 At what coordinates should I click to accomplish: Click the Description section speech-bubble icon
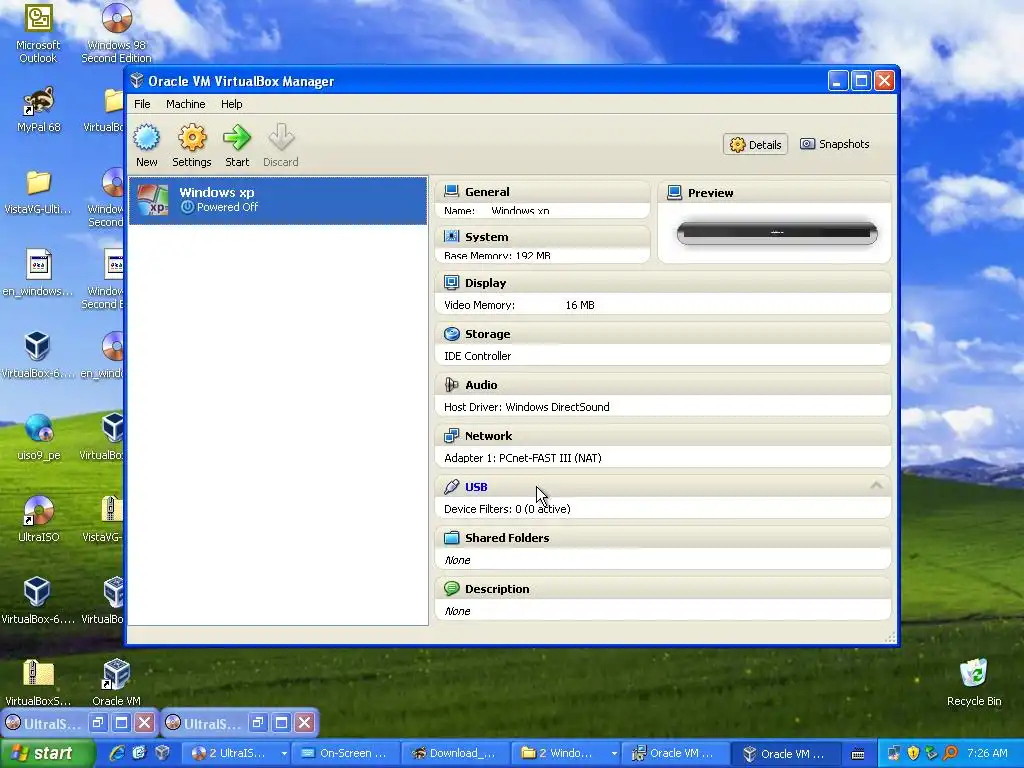[x=451, y=588]
